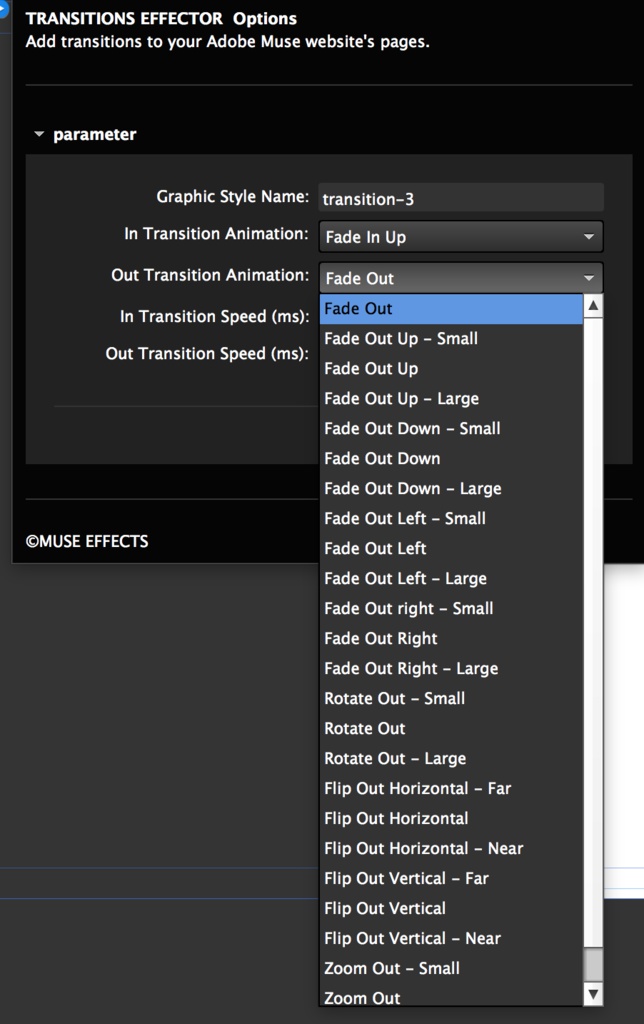
Task: Edit the Graphic Style Name field
Action: [x=460, y=197]
